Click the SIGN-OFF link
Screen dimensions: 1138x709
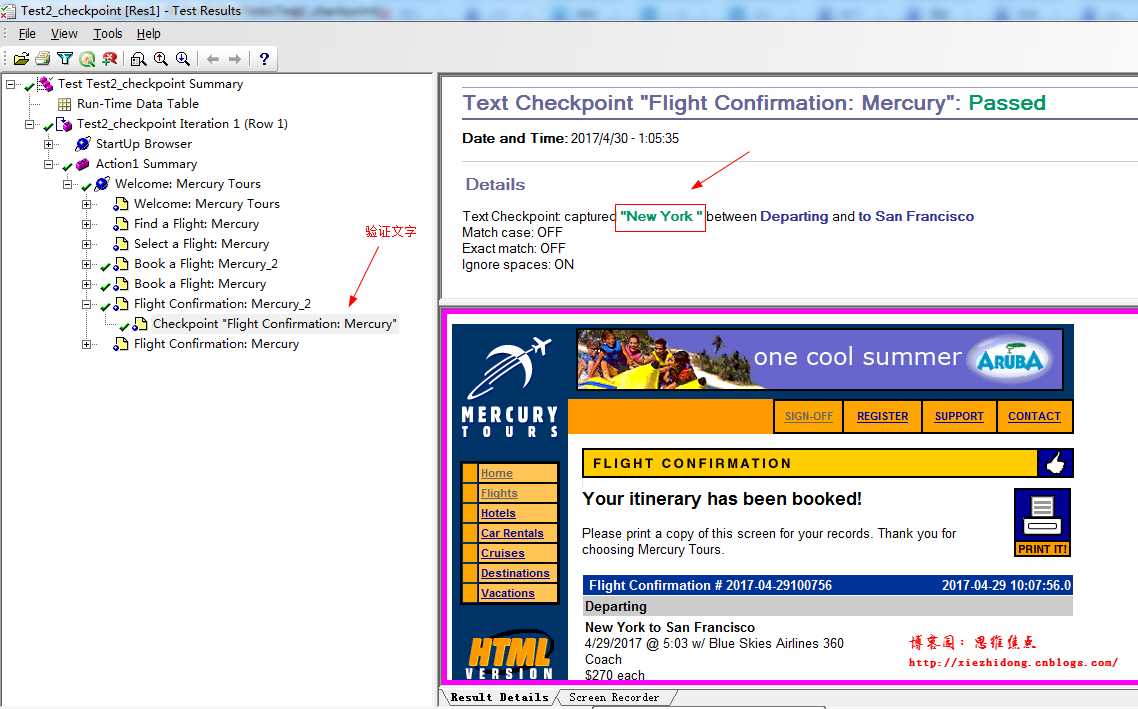[809, 417]
